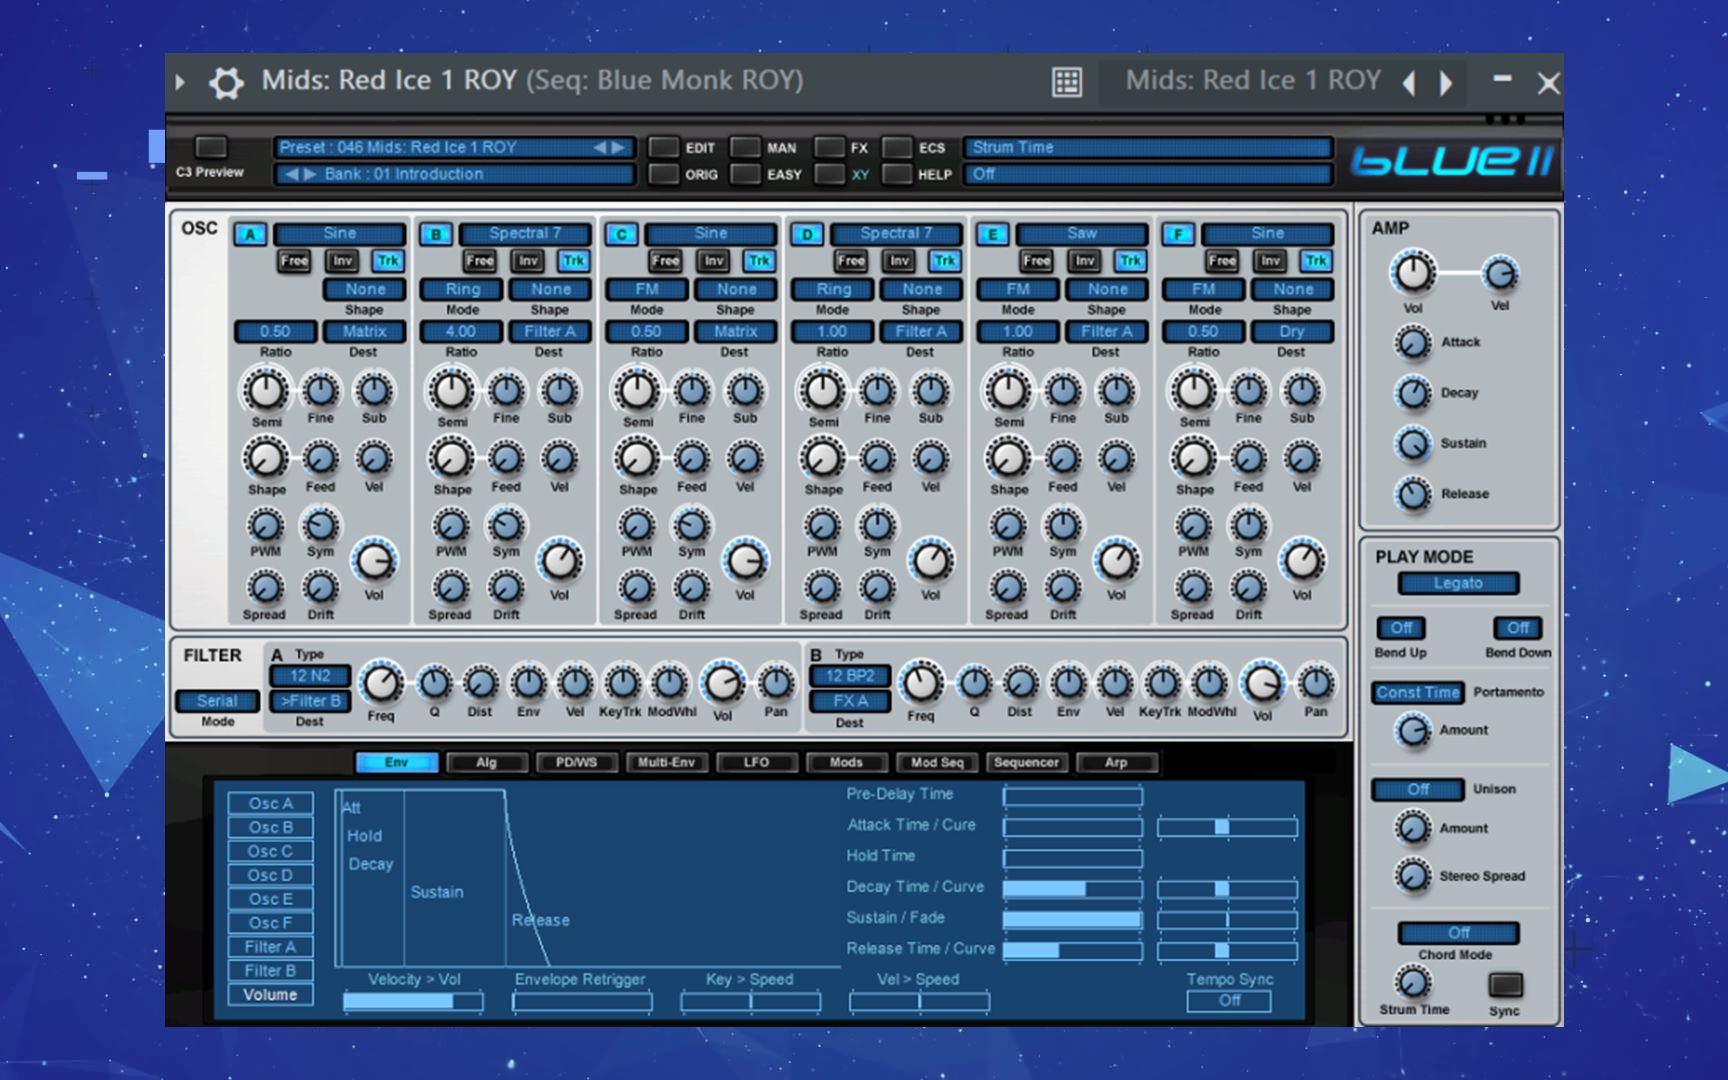Switch to the Alg tab

[x=486, y=763]
